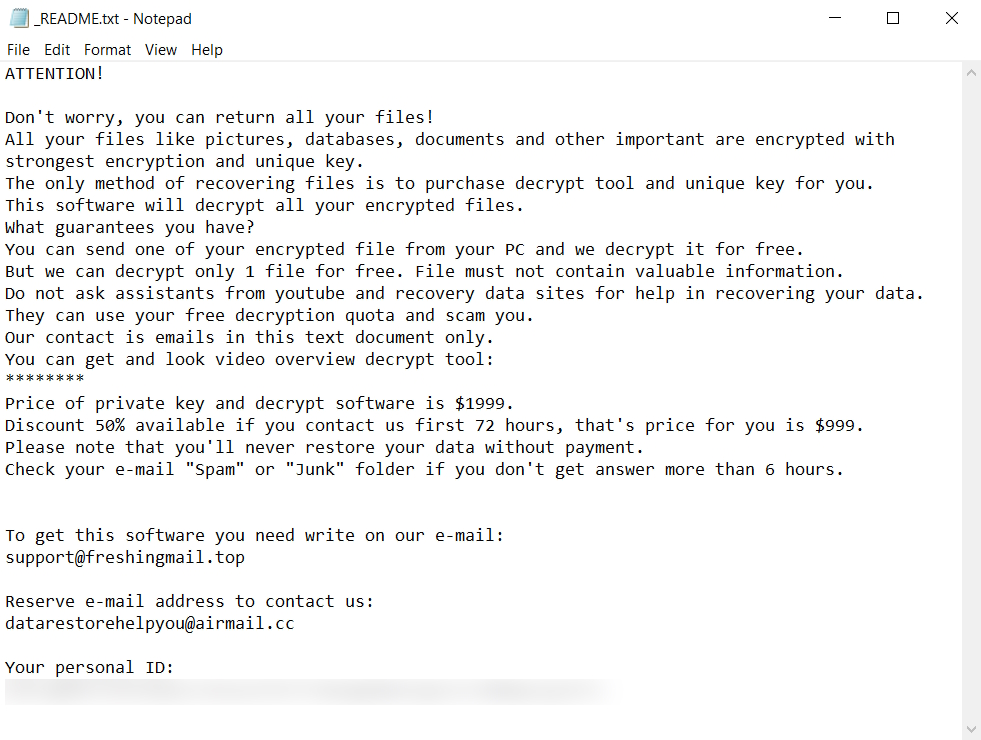Click the Notepad icon in title bar

[x=17, y=18]
